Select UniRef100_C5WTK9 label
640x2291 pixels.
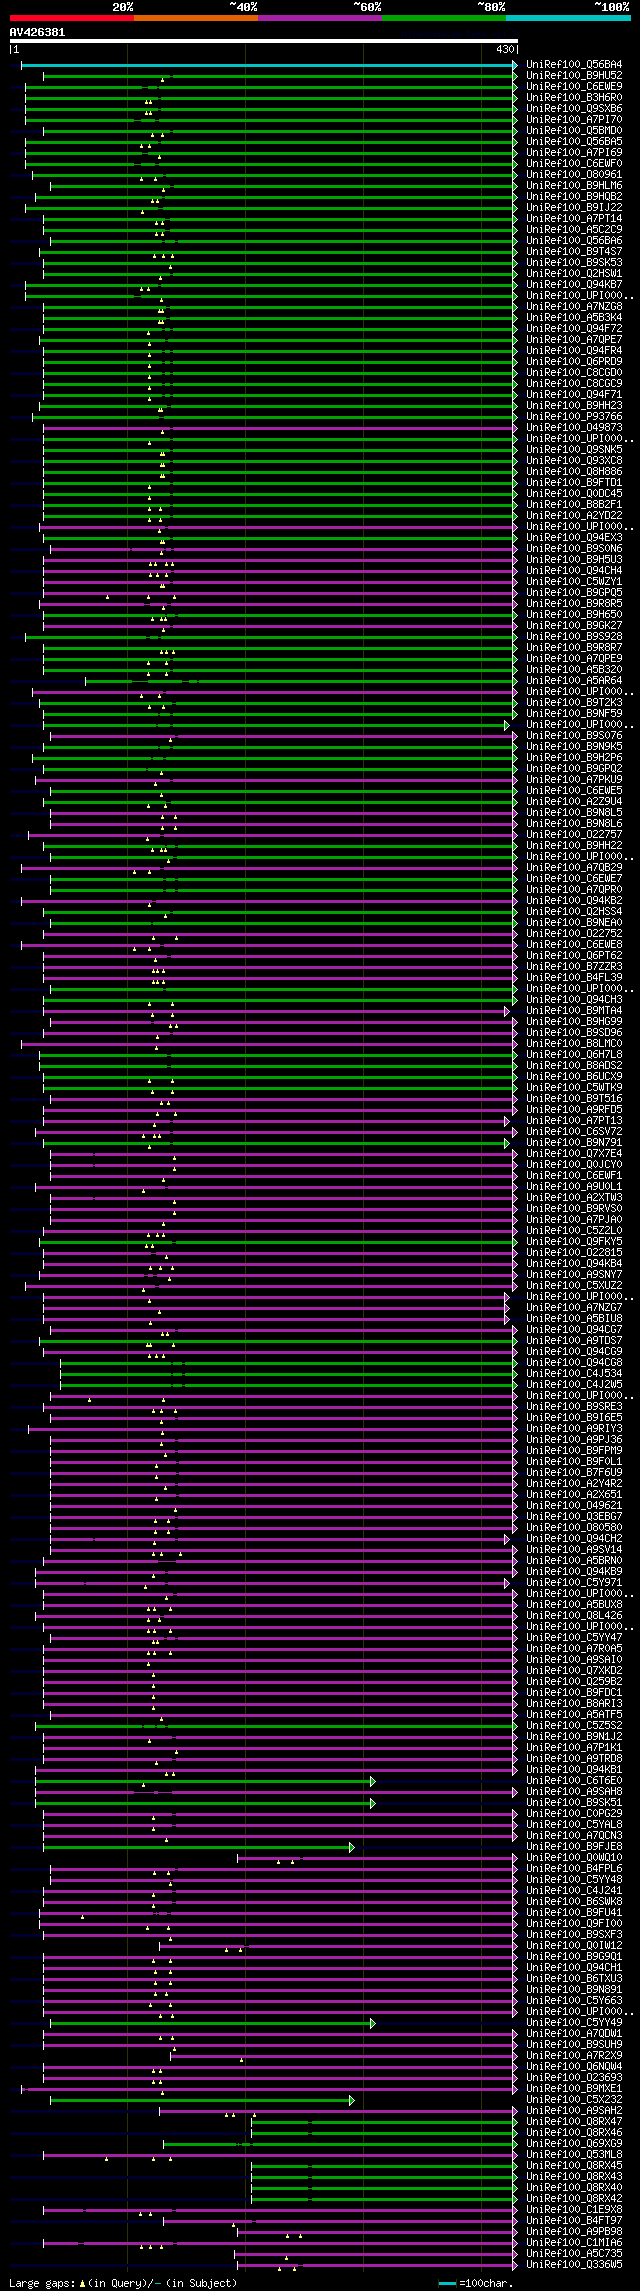574,1088
